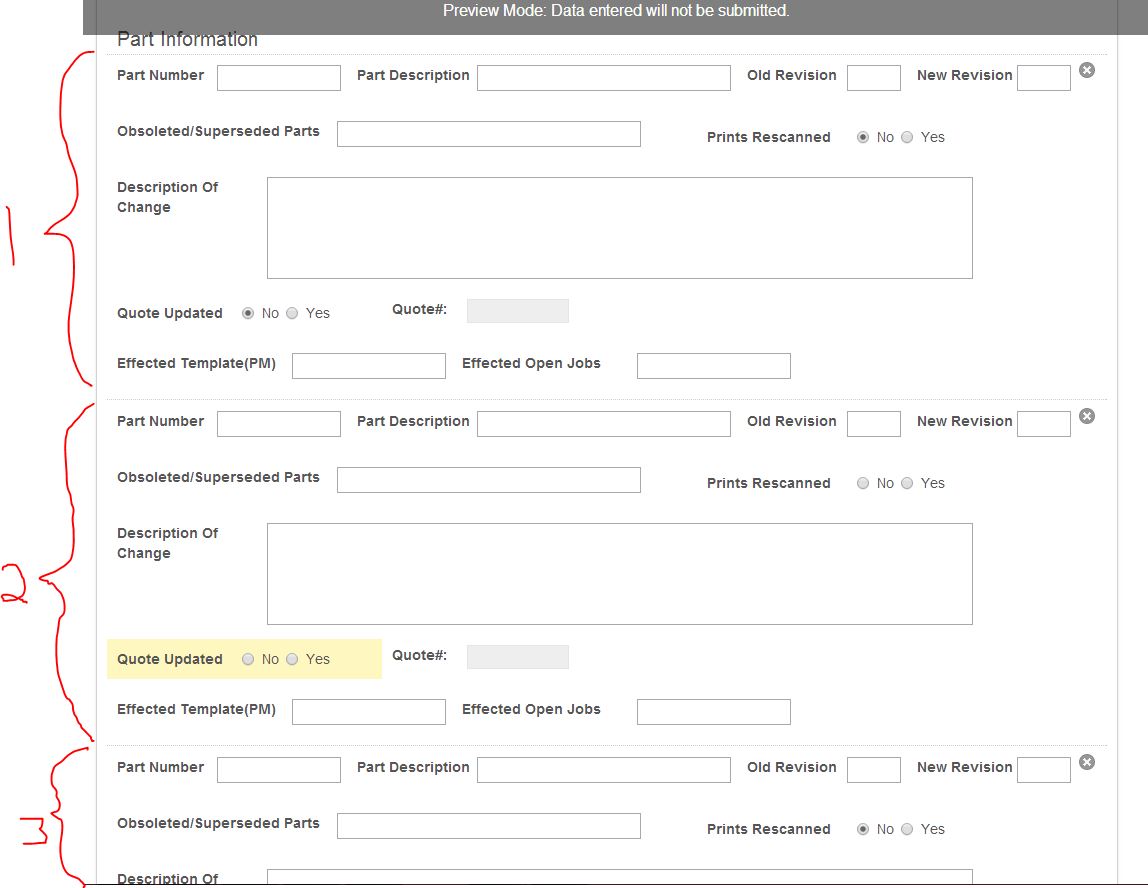
Task: Click Effected Open Jobs field in second section
Action: pyautogui.click(x=713, y=712)
